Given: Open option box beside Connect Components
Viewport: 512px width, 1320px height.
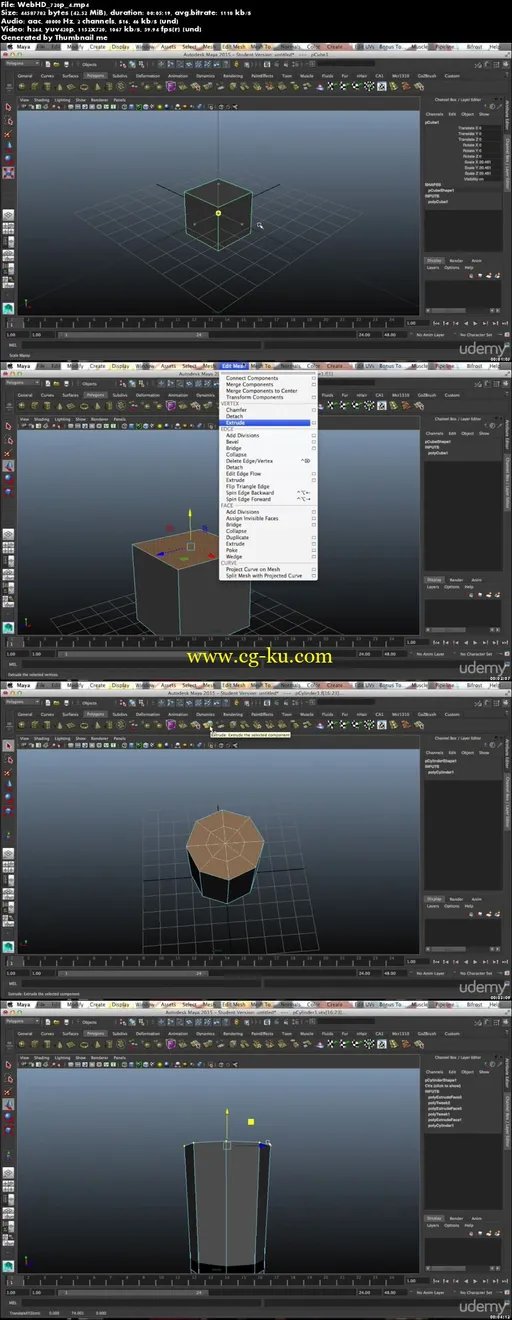Looking at the screenshot, I should coord(314,378).
